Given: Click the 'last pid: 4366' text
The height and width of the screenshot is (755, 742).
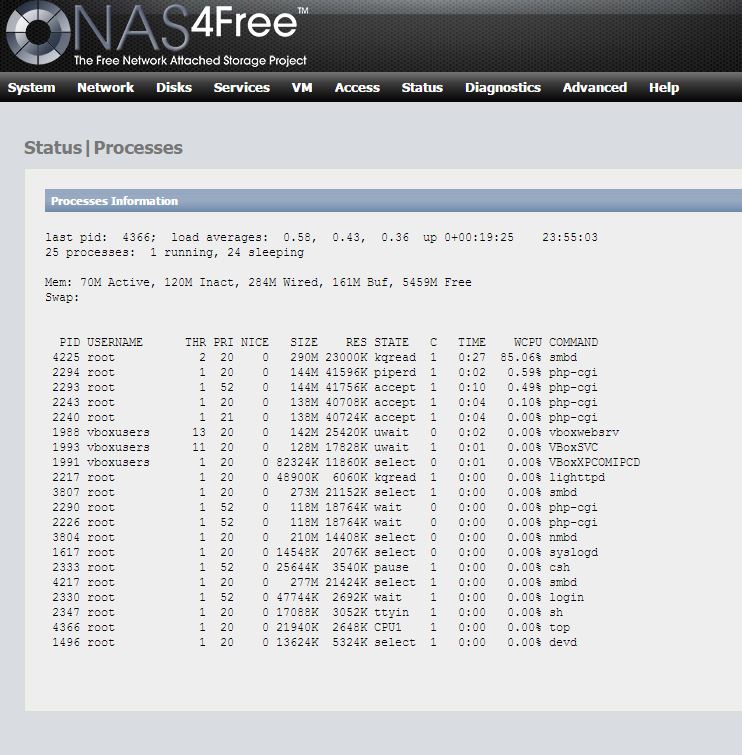Looking at the screenshot, I should click(x=101, y=237).
